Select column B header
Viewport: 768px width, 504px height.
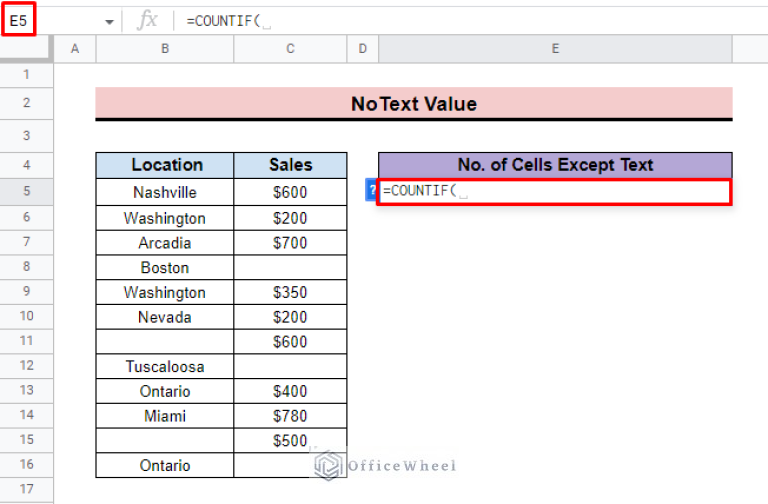point(165,49)
